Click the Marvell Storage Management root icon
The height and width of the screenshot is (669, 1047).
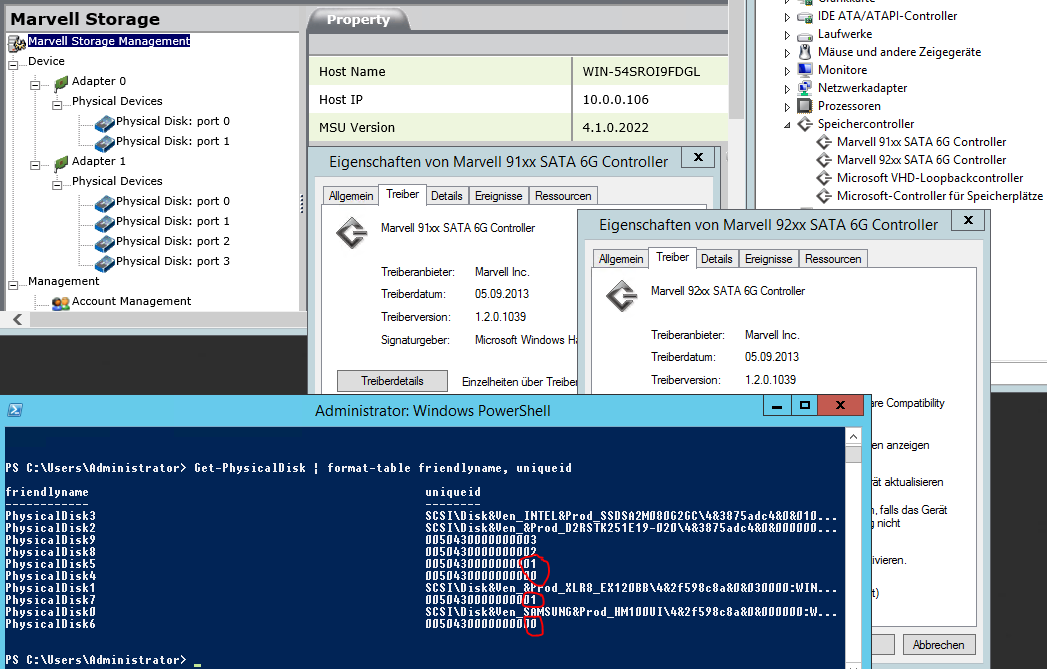[17, 43]
